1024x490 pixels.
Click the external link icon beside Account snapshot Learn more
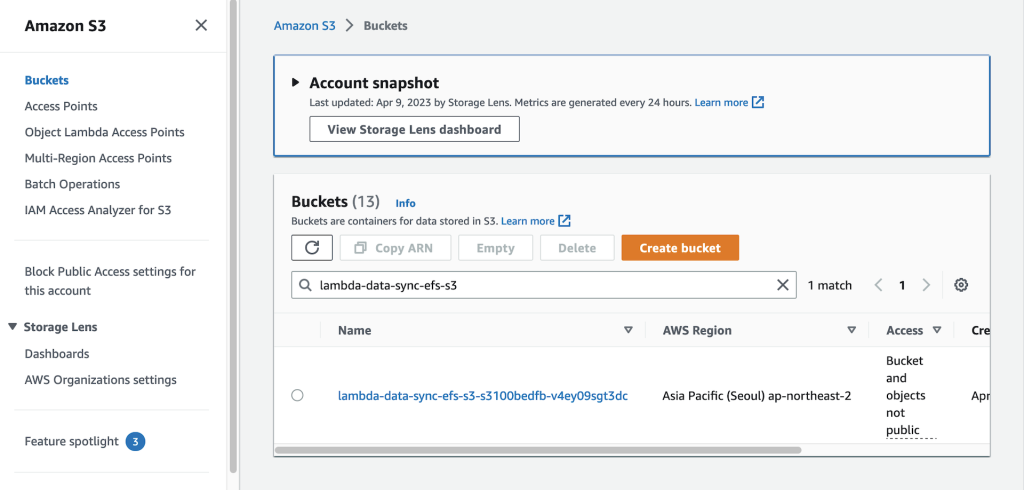click(x=758, y=103)
